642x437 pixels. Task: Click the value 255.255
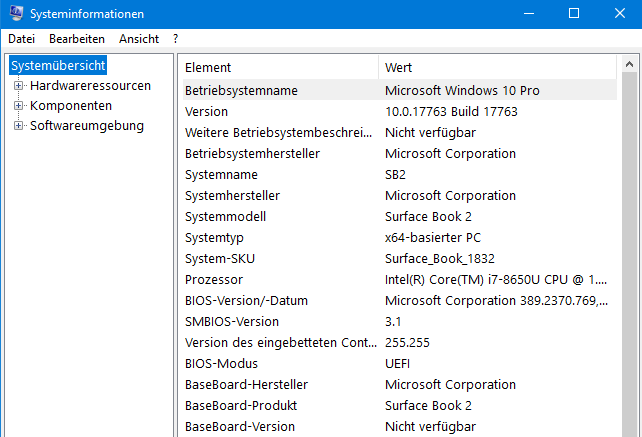click(407, 342)
